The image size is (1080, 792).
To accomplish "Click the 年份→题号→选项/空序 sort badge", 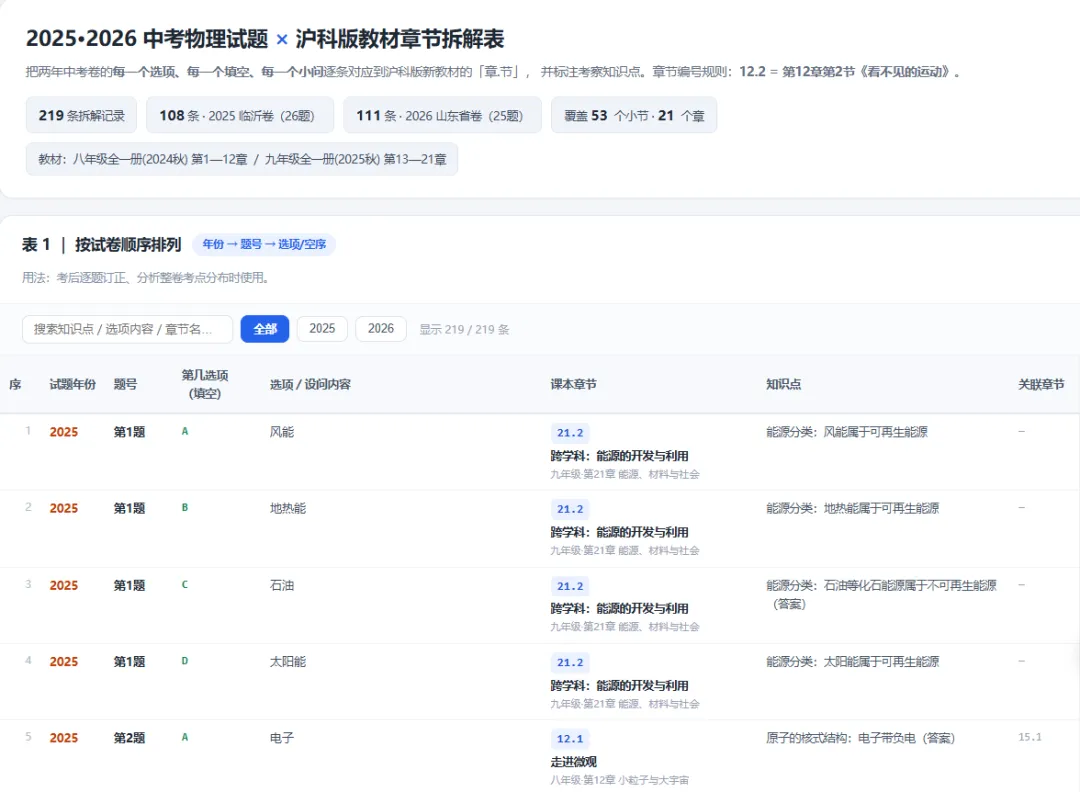I will click(x=264, y=244).
